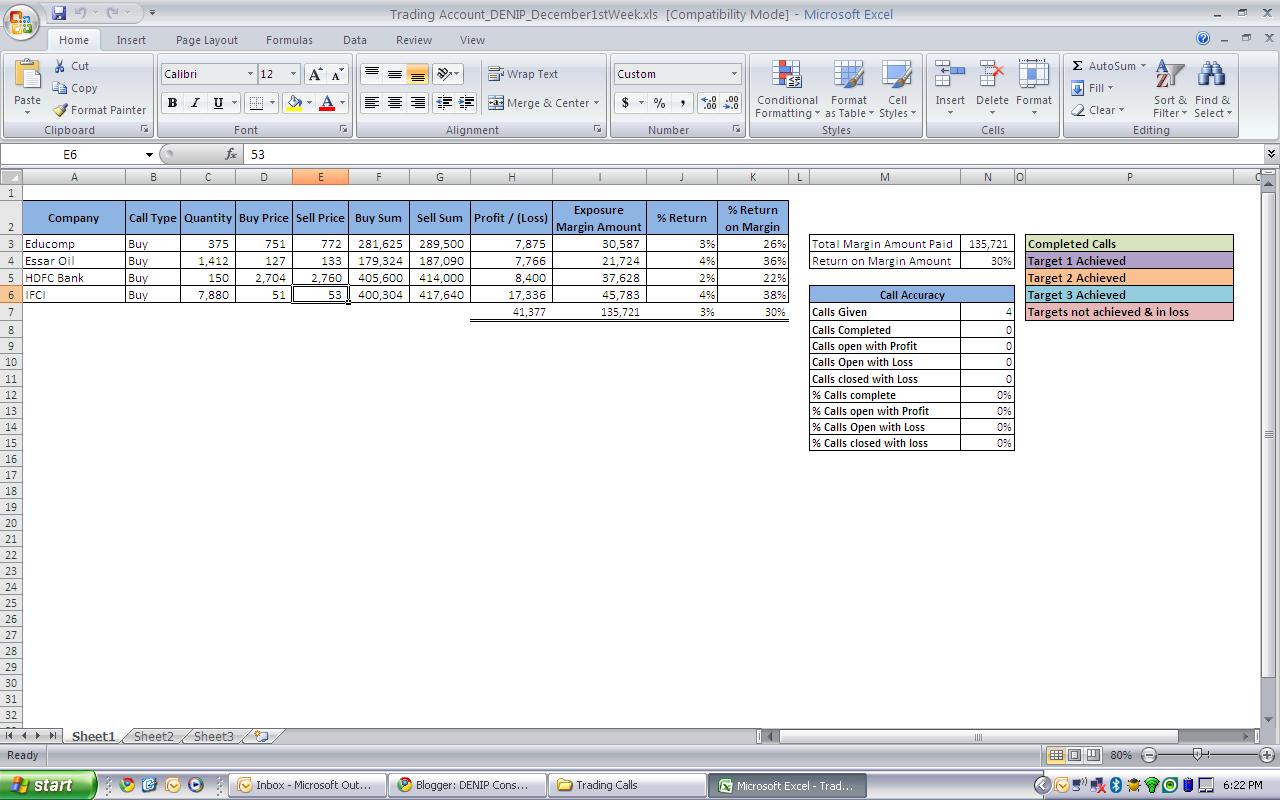Screen dimensions: 1280x800
Task: Increase decimal places
Action: 709,103
